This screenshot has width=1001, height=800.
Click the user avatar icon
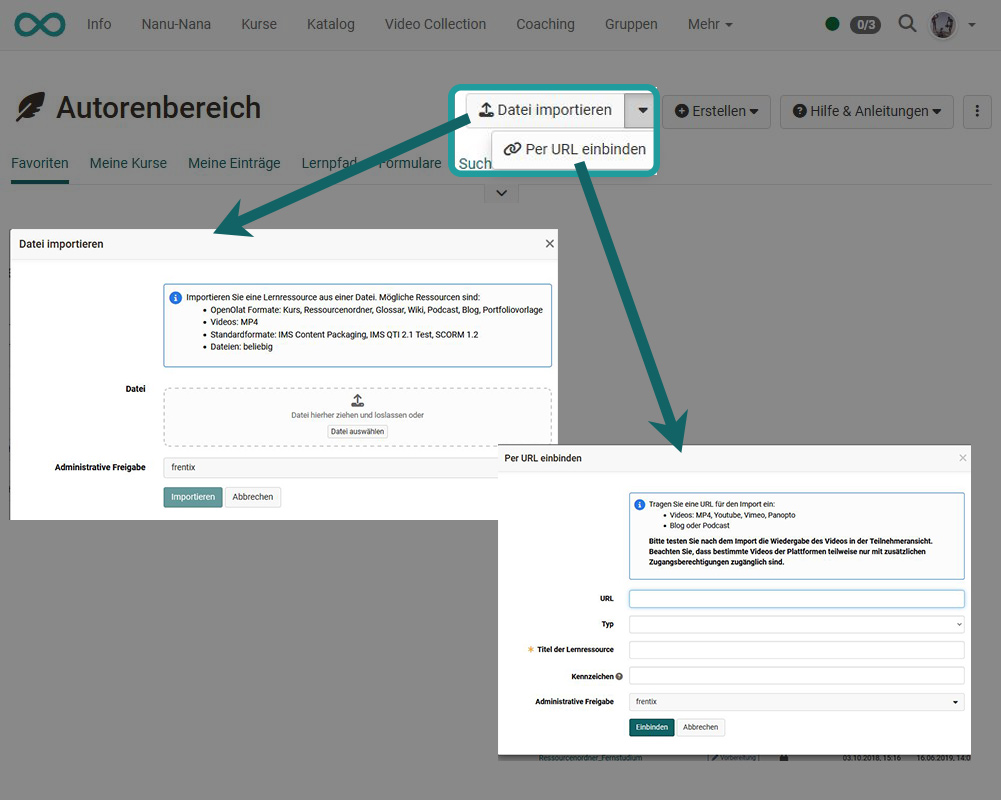click(x=943, y=25)
